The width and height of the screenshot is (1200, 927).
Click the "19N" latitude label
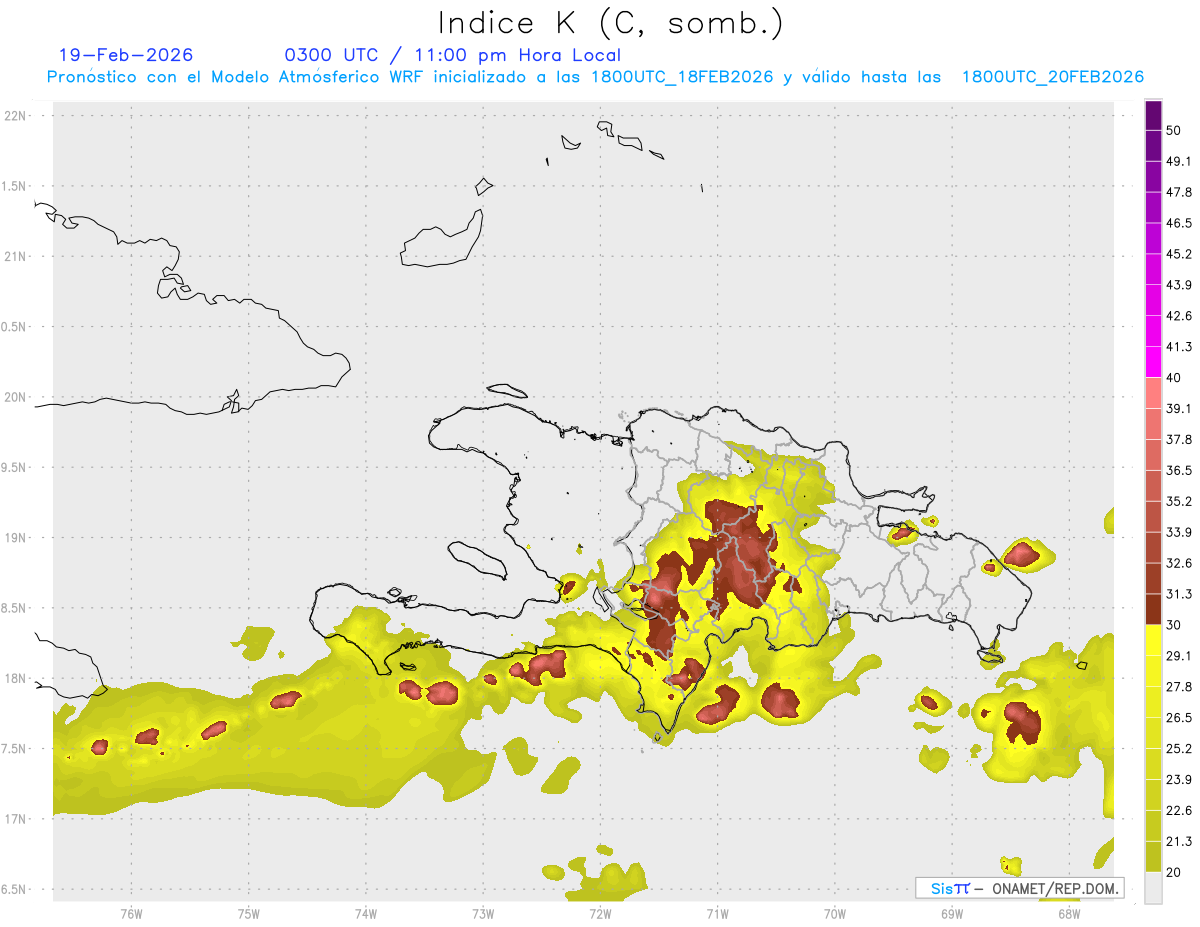[x=17, y=537]
